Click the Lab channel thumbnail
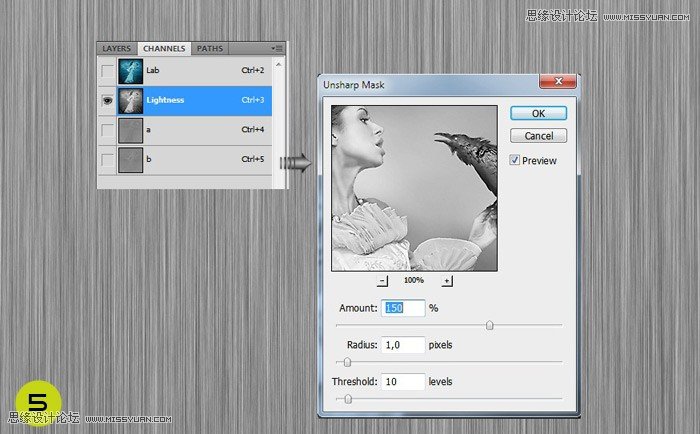Image resolution: width=700 pixels, height=434 pixels. [x=130, y=71]
